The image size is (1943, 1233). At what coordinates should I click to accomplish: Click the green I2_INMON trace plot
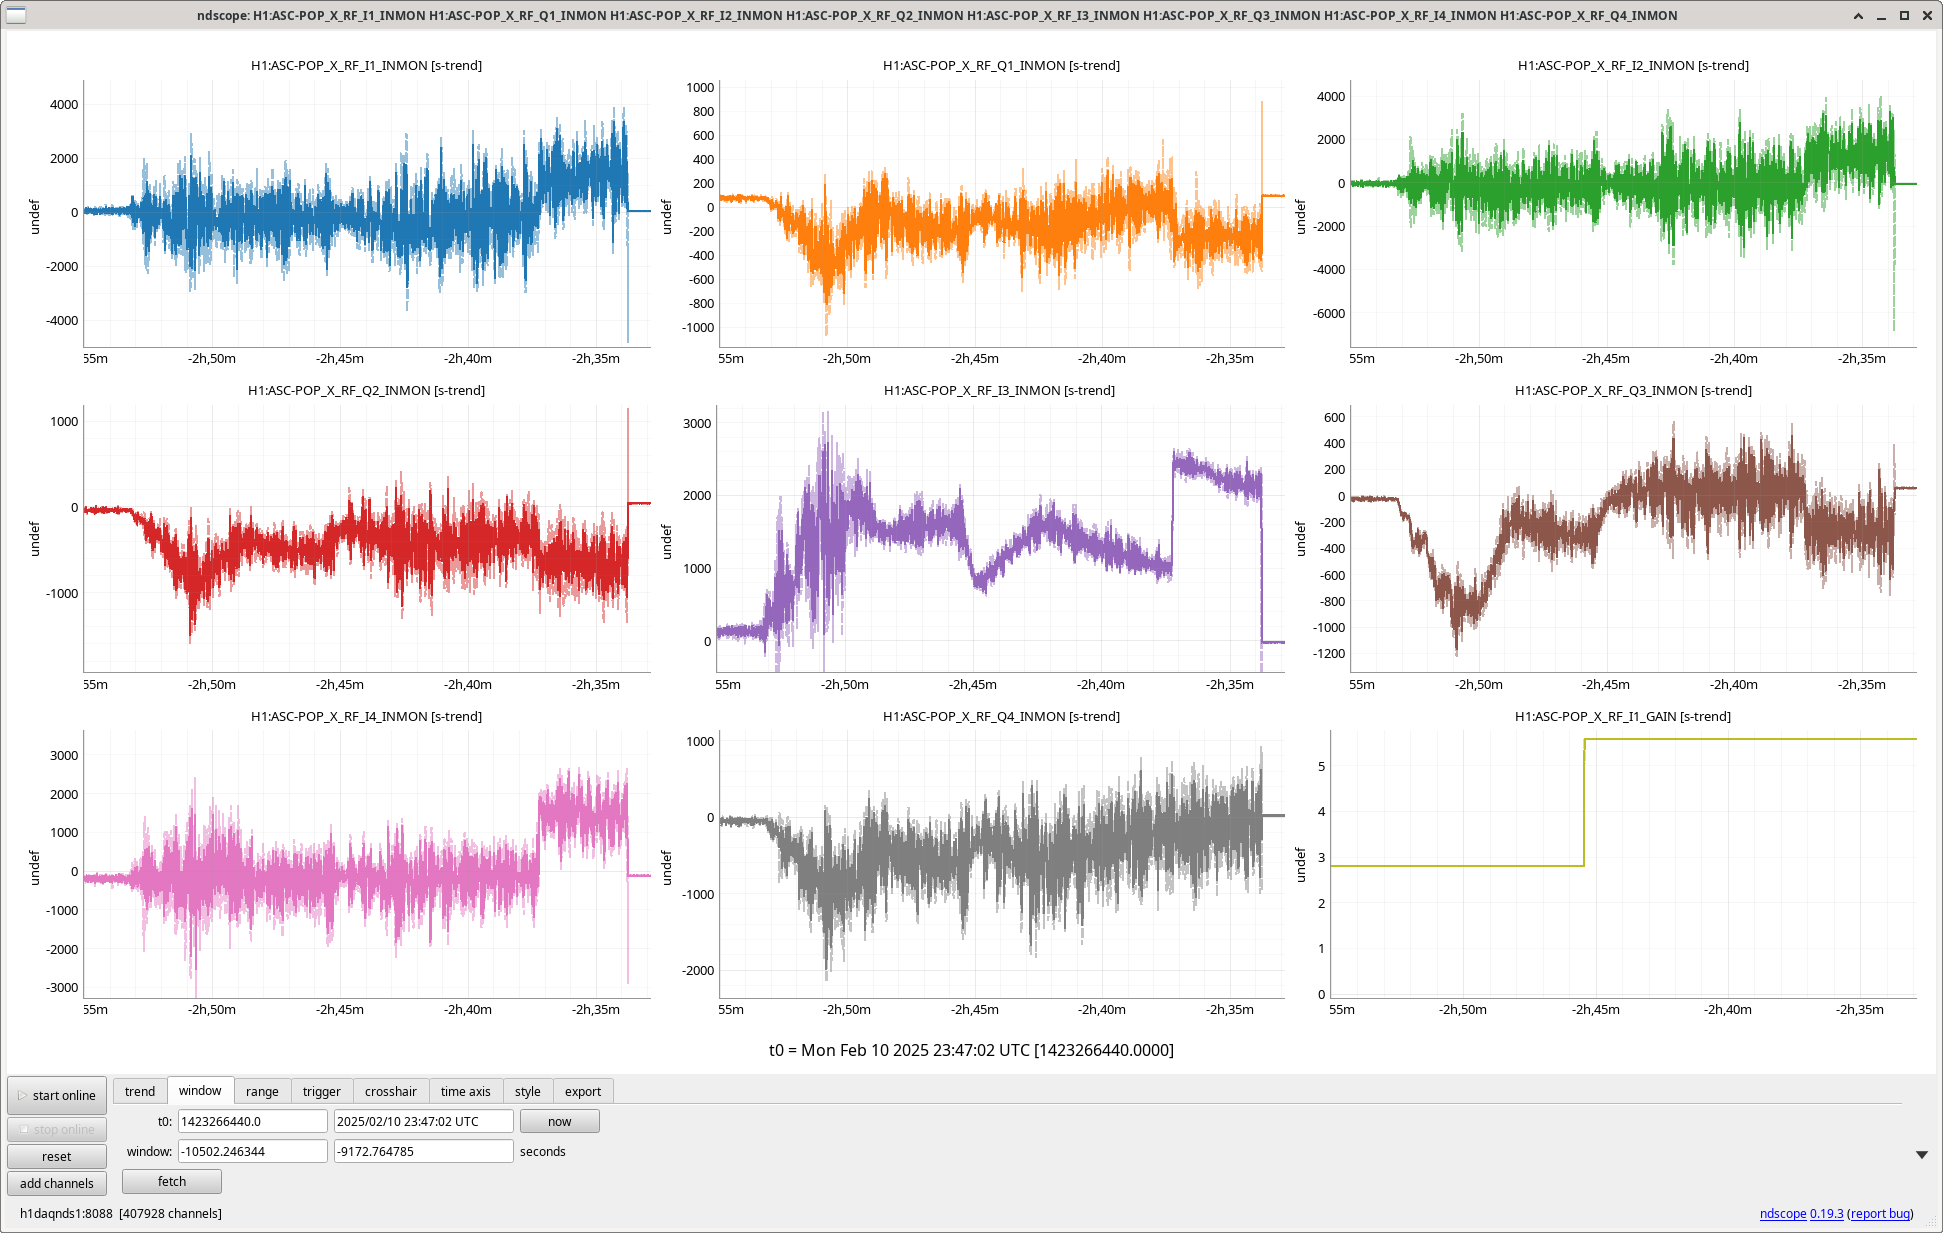click(x=1633, y=213)
